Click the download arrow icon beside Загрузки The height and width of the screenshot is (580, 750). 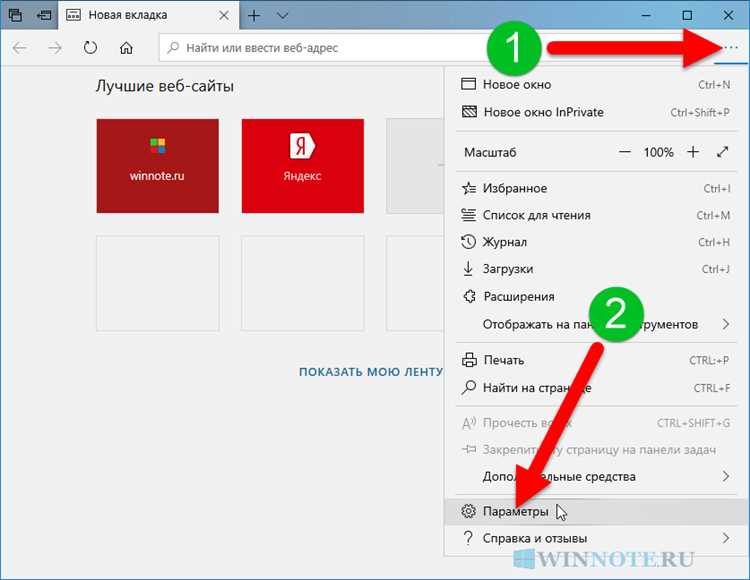coord(468,269)
